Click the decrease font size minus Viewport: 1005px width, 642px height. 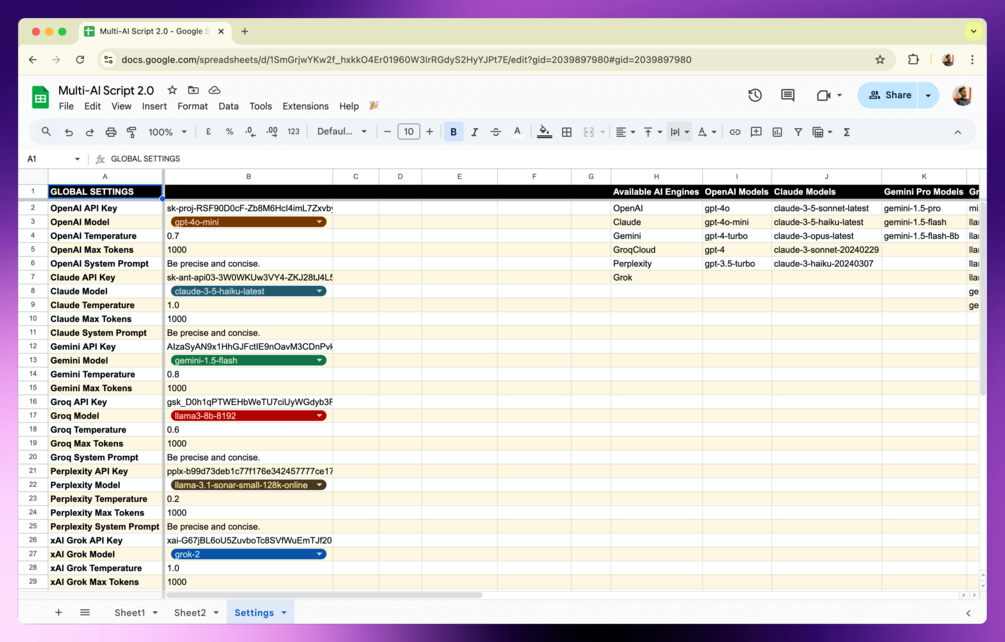pyautogui.click(x=387, y=132)
